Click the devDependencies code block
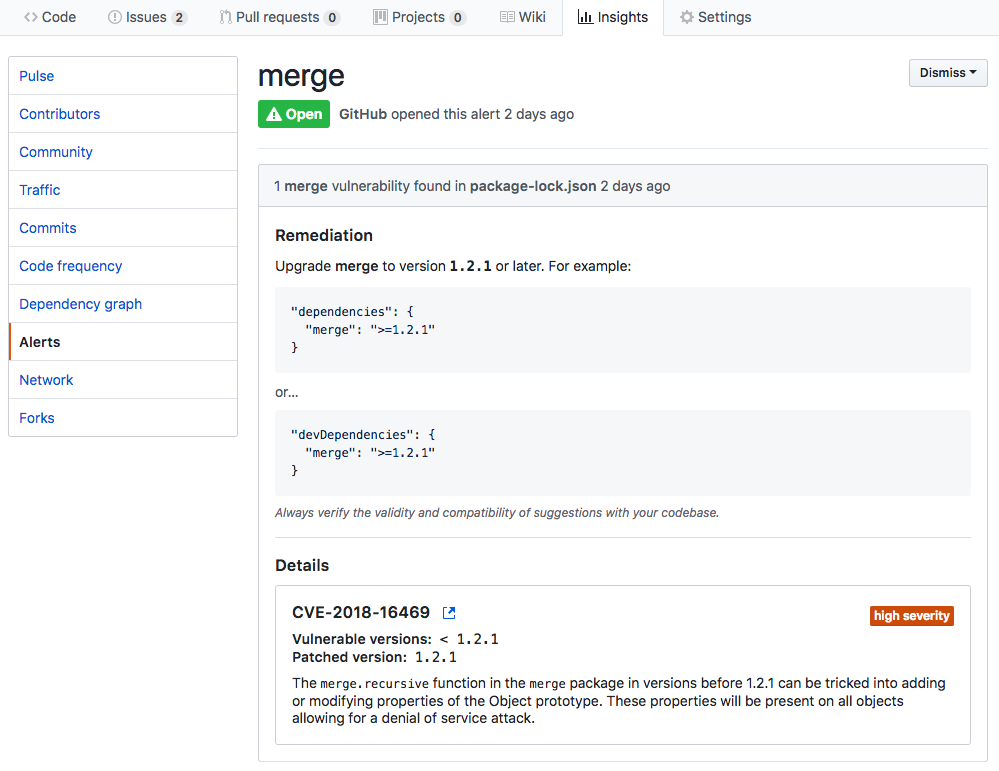Screen dimensions: 999x771 (x=622, y=452)
